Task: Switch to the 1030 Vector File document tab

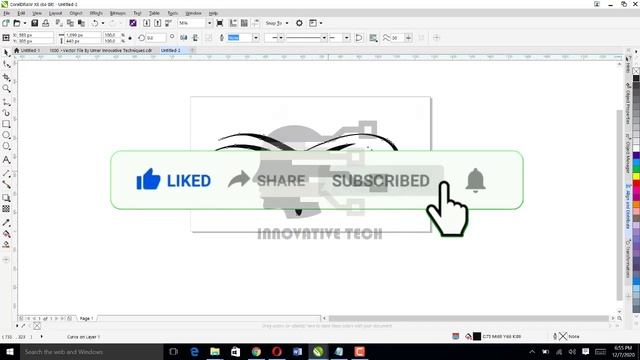Action: (100, 50)
